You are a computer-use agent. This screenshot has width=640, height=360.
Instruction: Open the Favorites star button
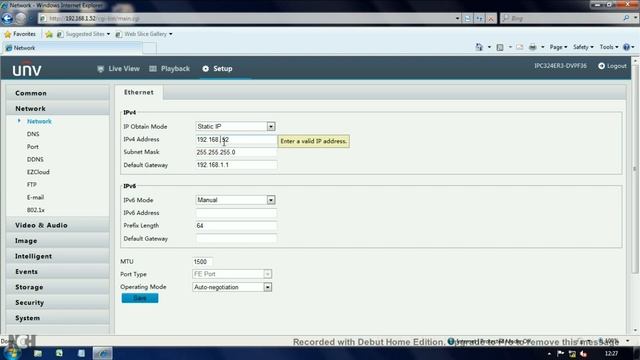[x=20, y=34]
